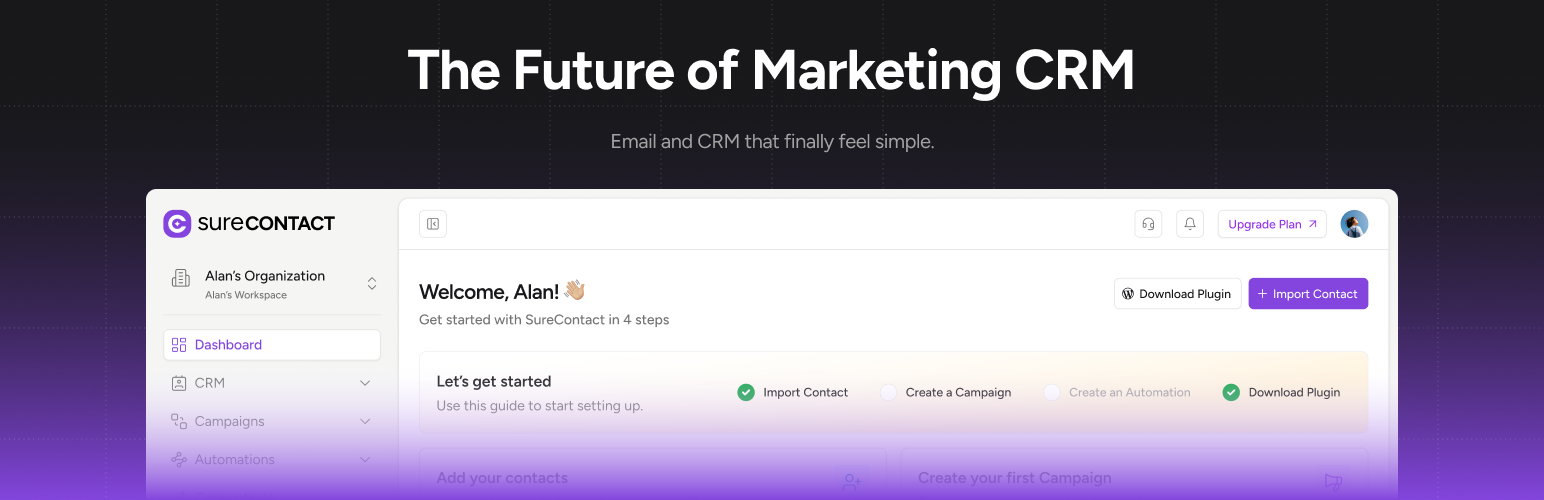This screenshot has height=500, width=1544.
Task: Click the user profile avatar
Action: 1354,224
